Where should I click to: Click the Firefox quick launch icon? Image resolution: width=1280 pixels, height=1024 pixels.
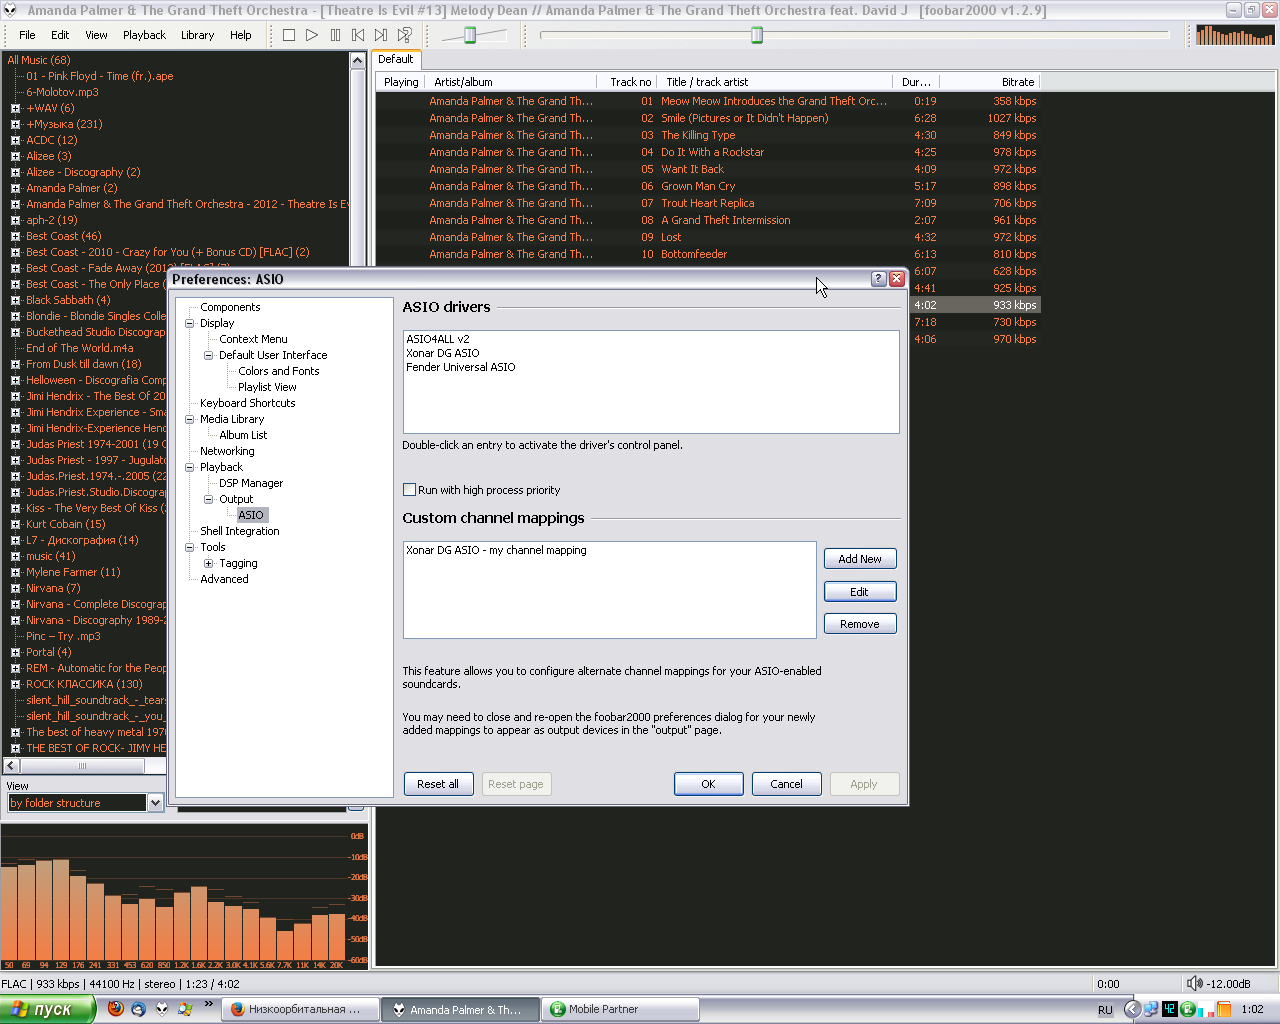[116, 1009]
